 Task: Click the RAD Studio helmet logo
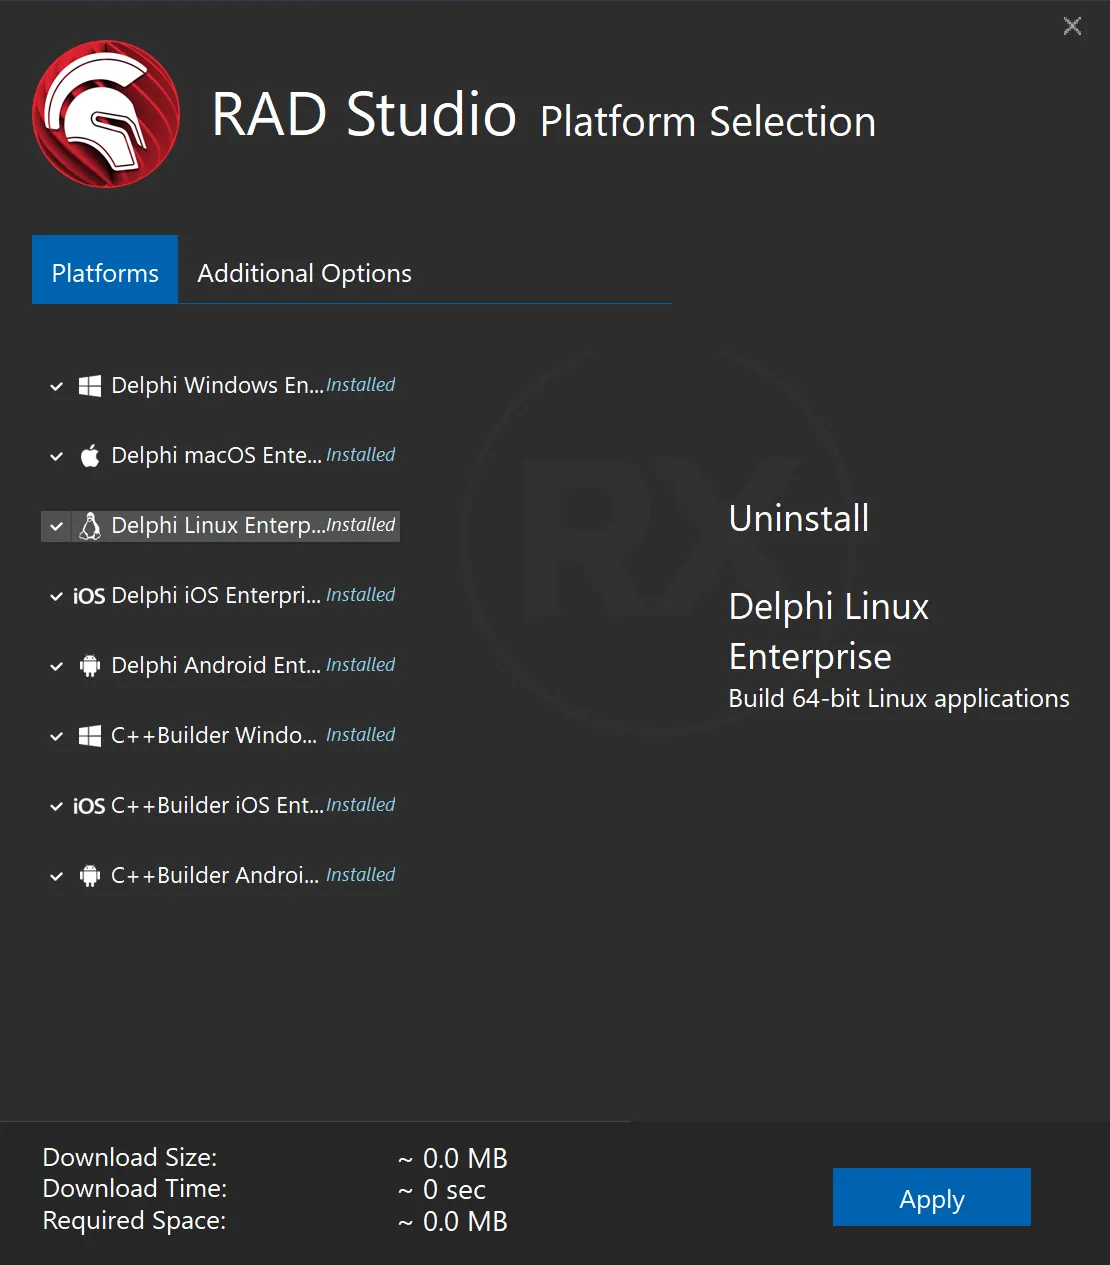click(x=106, y=114)
